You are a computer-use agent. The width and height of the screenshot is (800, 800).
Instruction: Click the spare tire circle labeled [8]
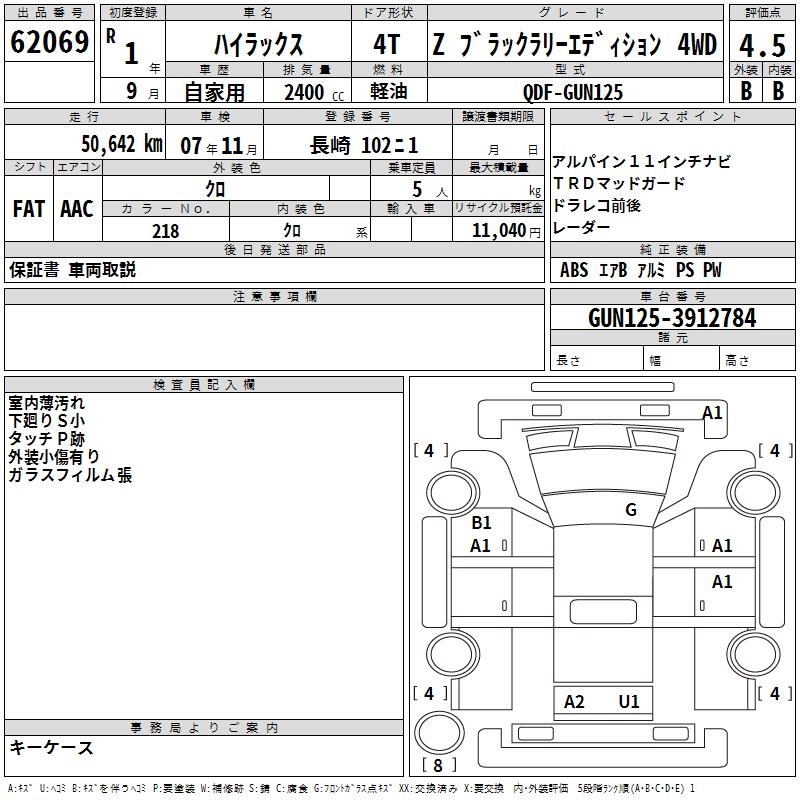pyautogui.click(x=439, y=733)
